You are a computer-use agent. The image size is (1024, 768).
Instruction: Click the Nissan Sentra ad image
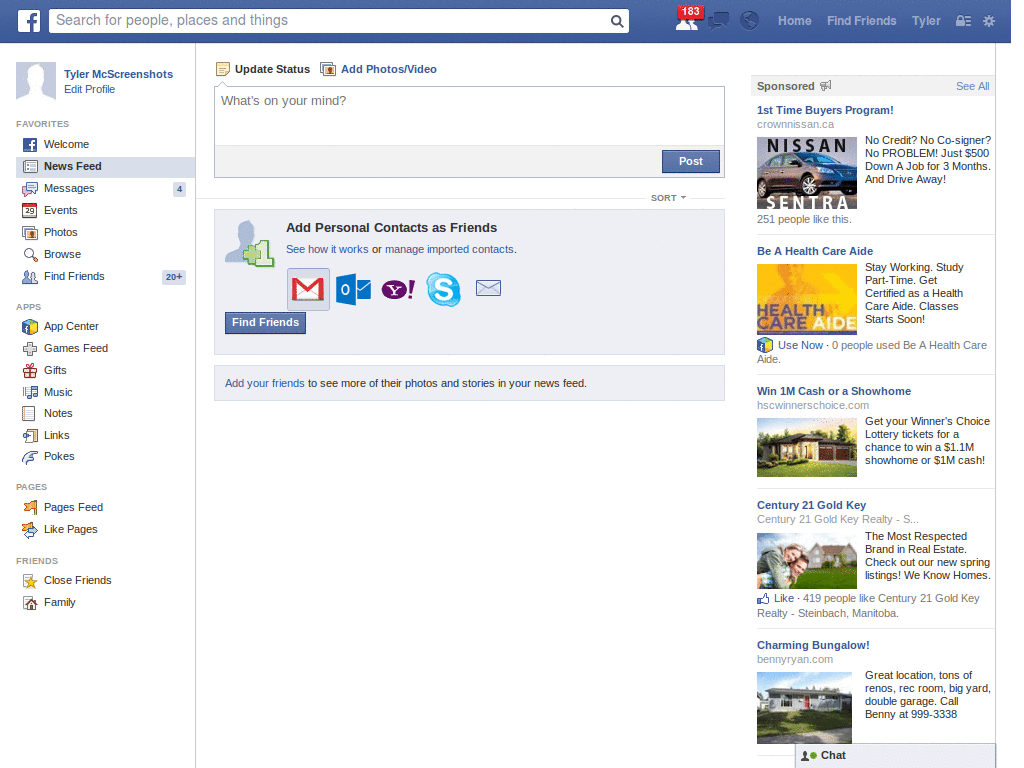coord(807,173)
